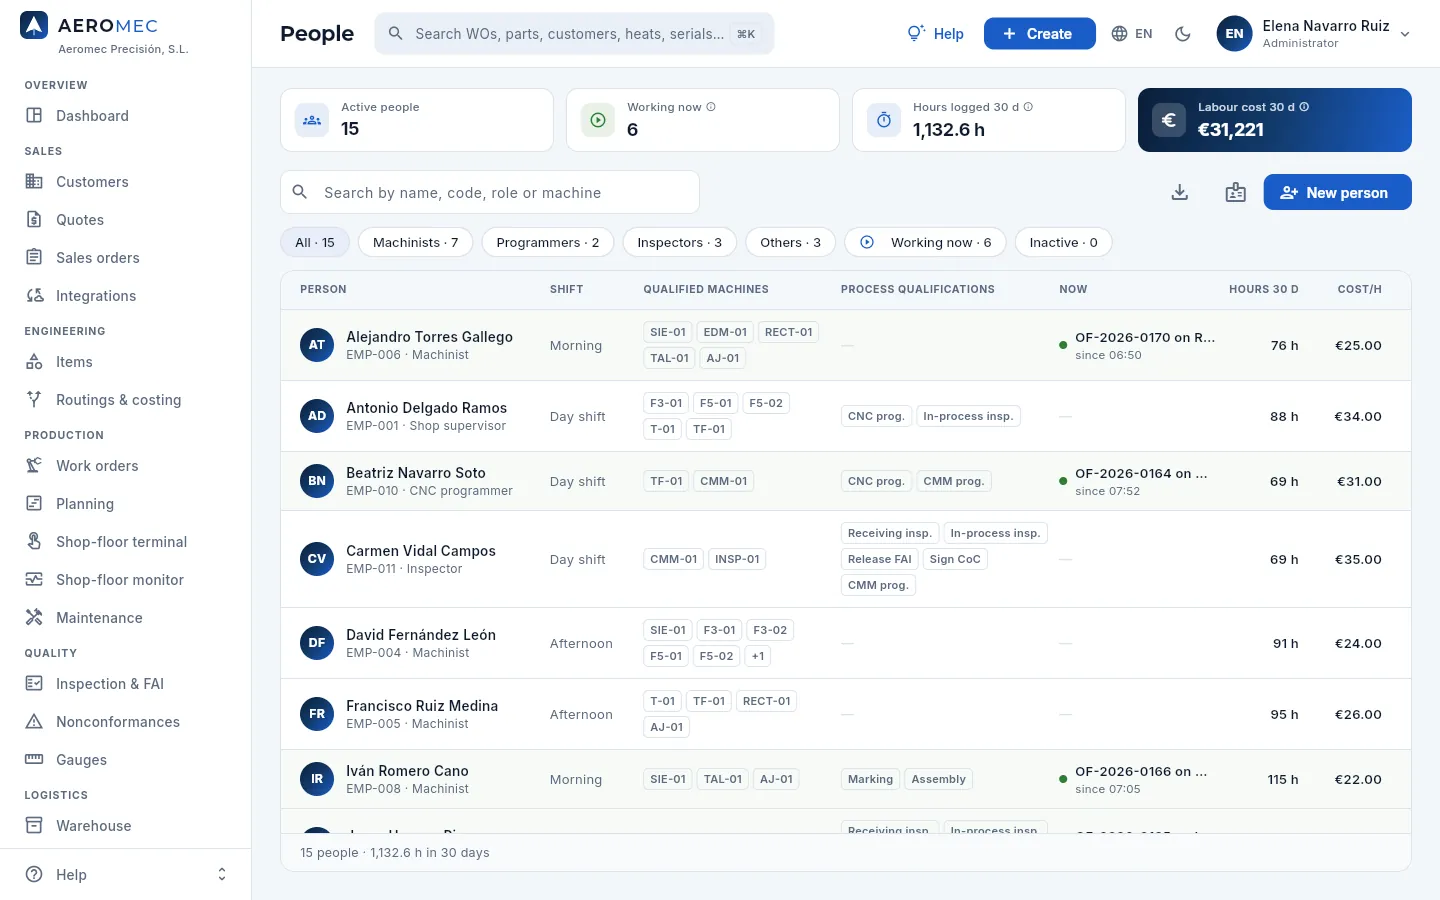
Task: Download the people list export icon
Action: pos(1180,192)
